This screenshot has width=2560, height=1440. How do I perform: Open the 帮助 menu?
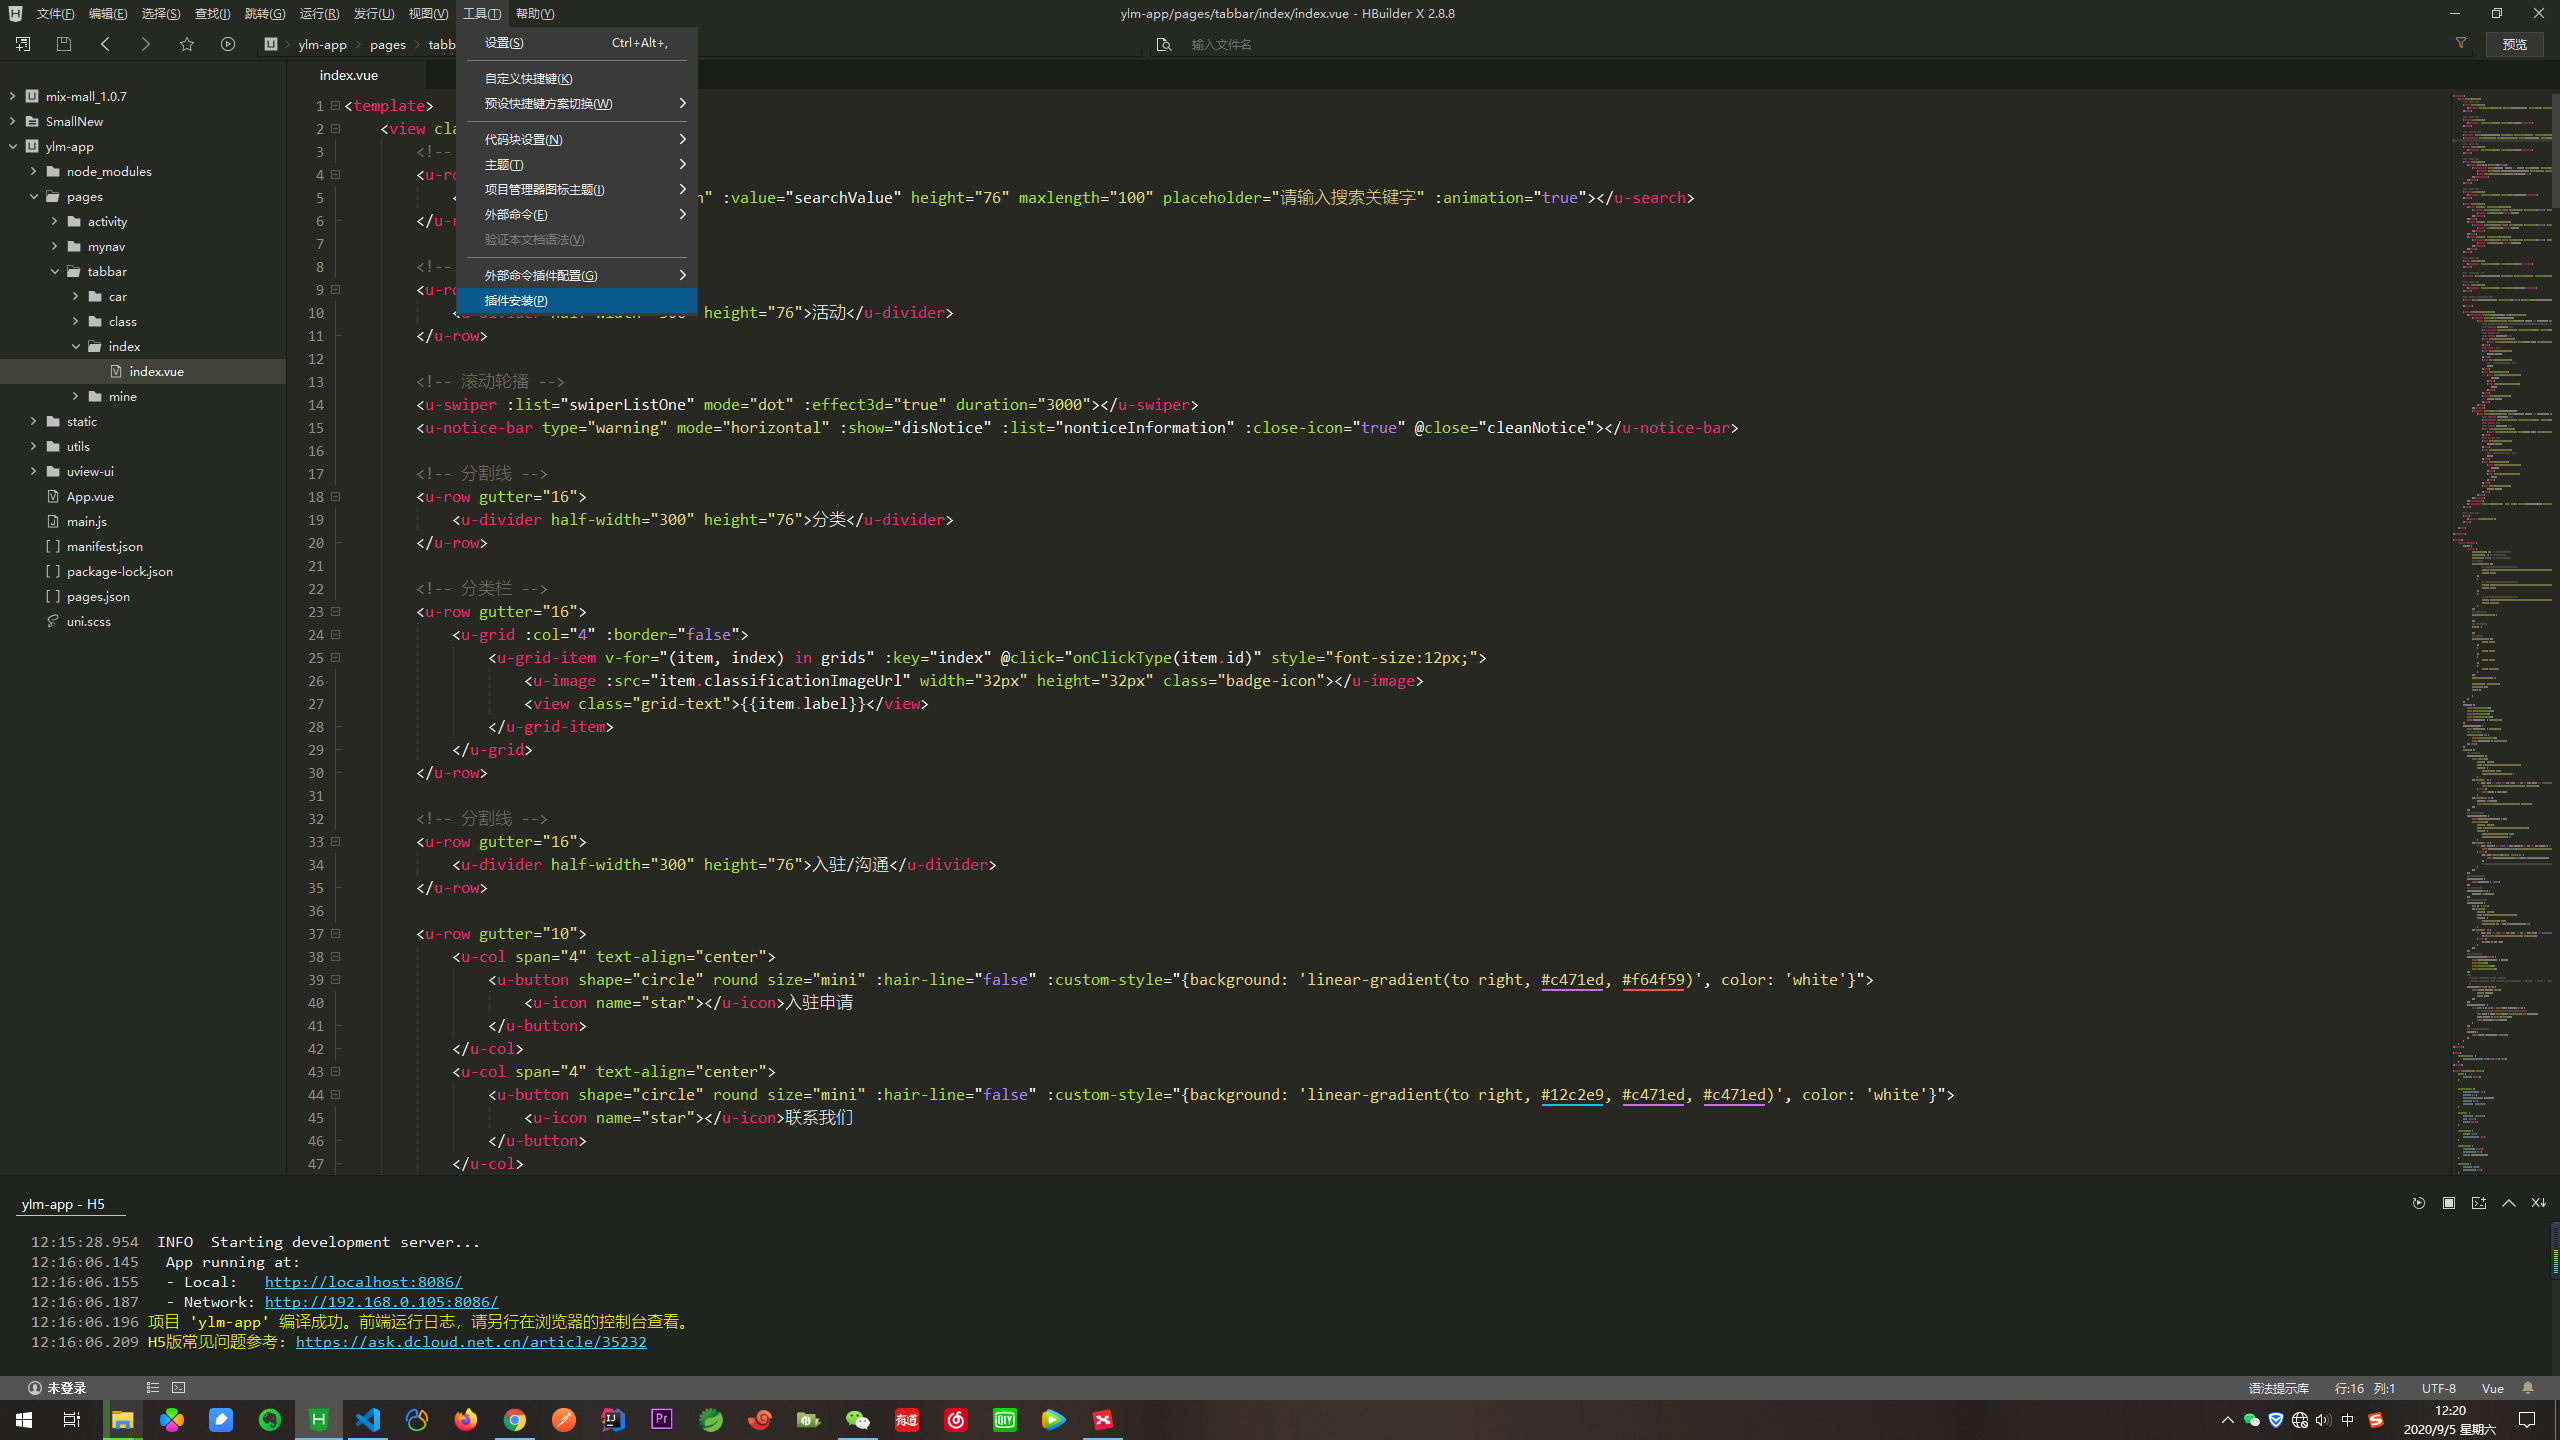tap(534, 14)
